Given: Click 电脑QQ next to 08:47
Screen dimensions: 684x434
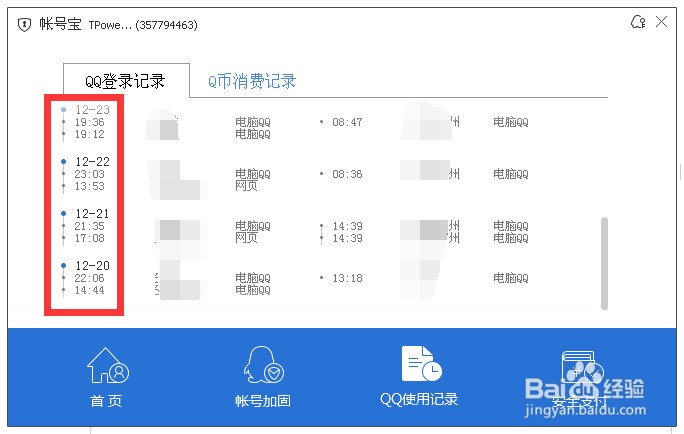Looking at the screenshot, I should (511, 122).
